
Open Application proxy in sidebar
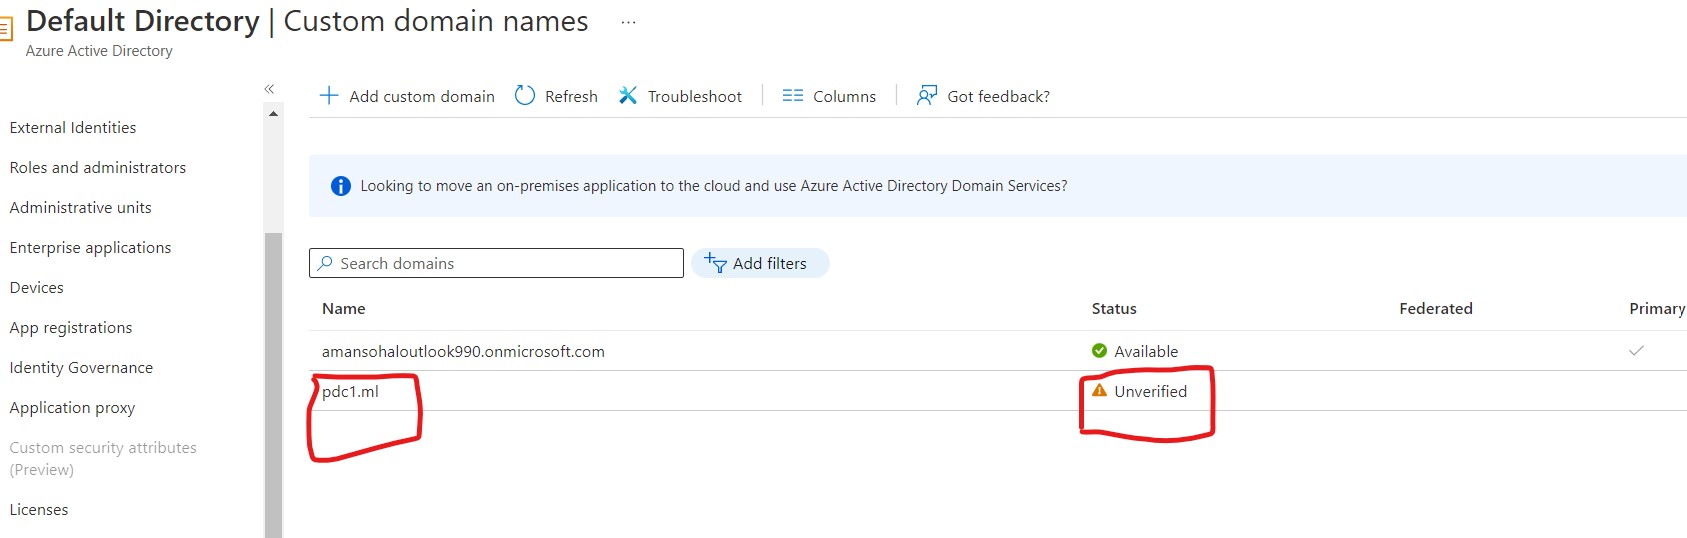72,408
